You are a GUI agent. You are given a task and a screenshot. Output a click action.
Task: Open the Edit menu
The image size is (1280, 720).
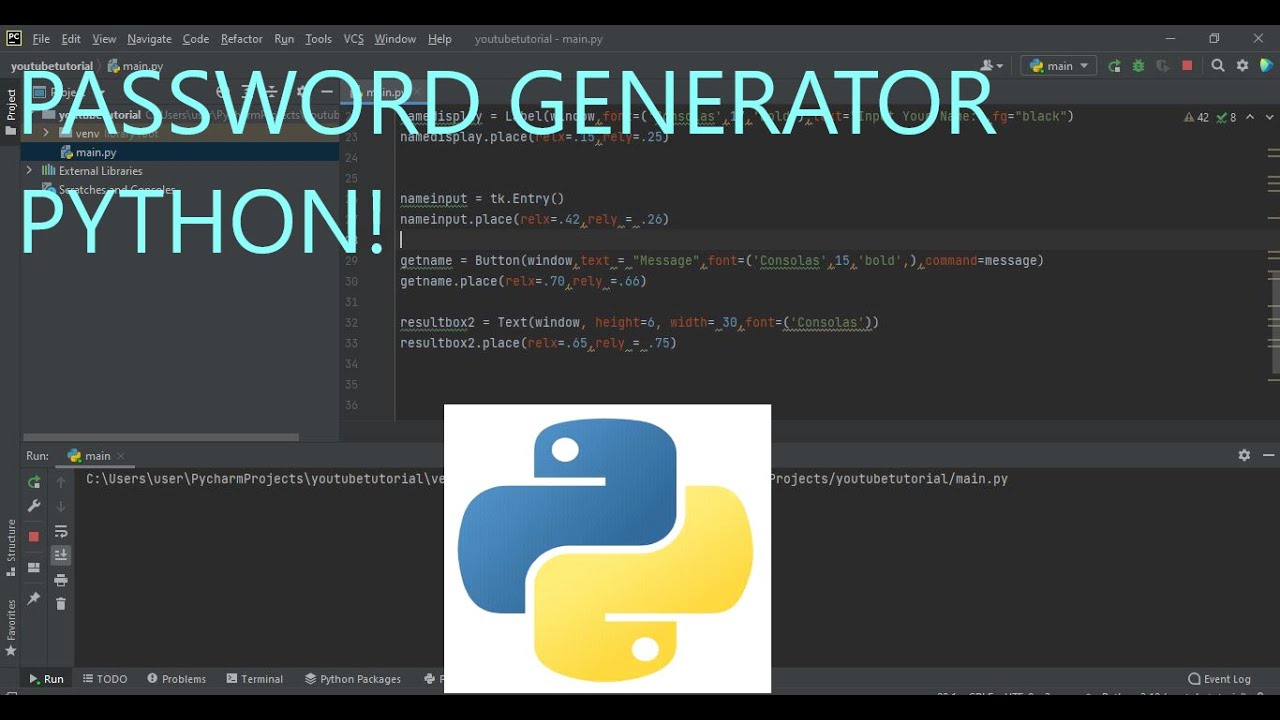(x=71, y=39)
